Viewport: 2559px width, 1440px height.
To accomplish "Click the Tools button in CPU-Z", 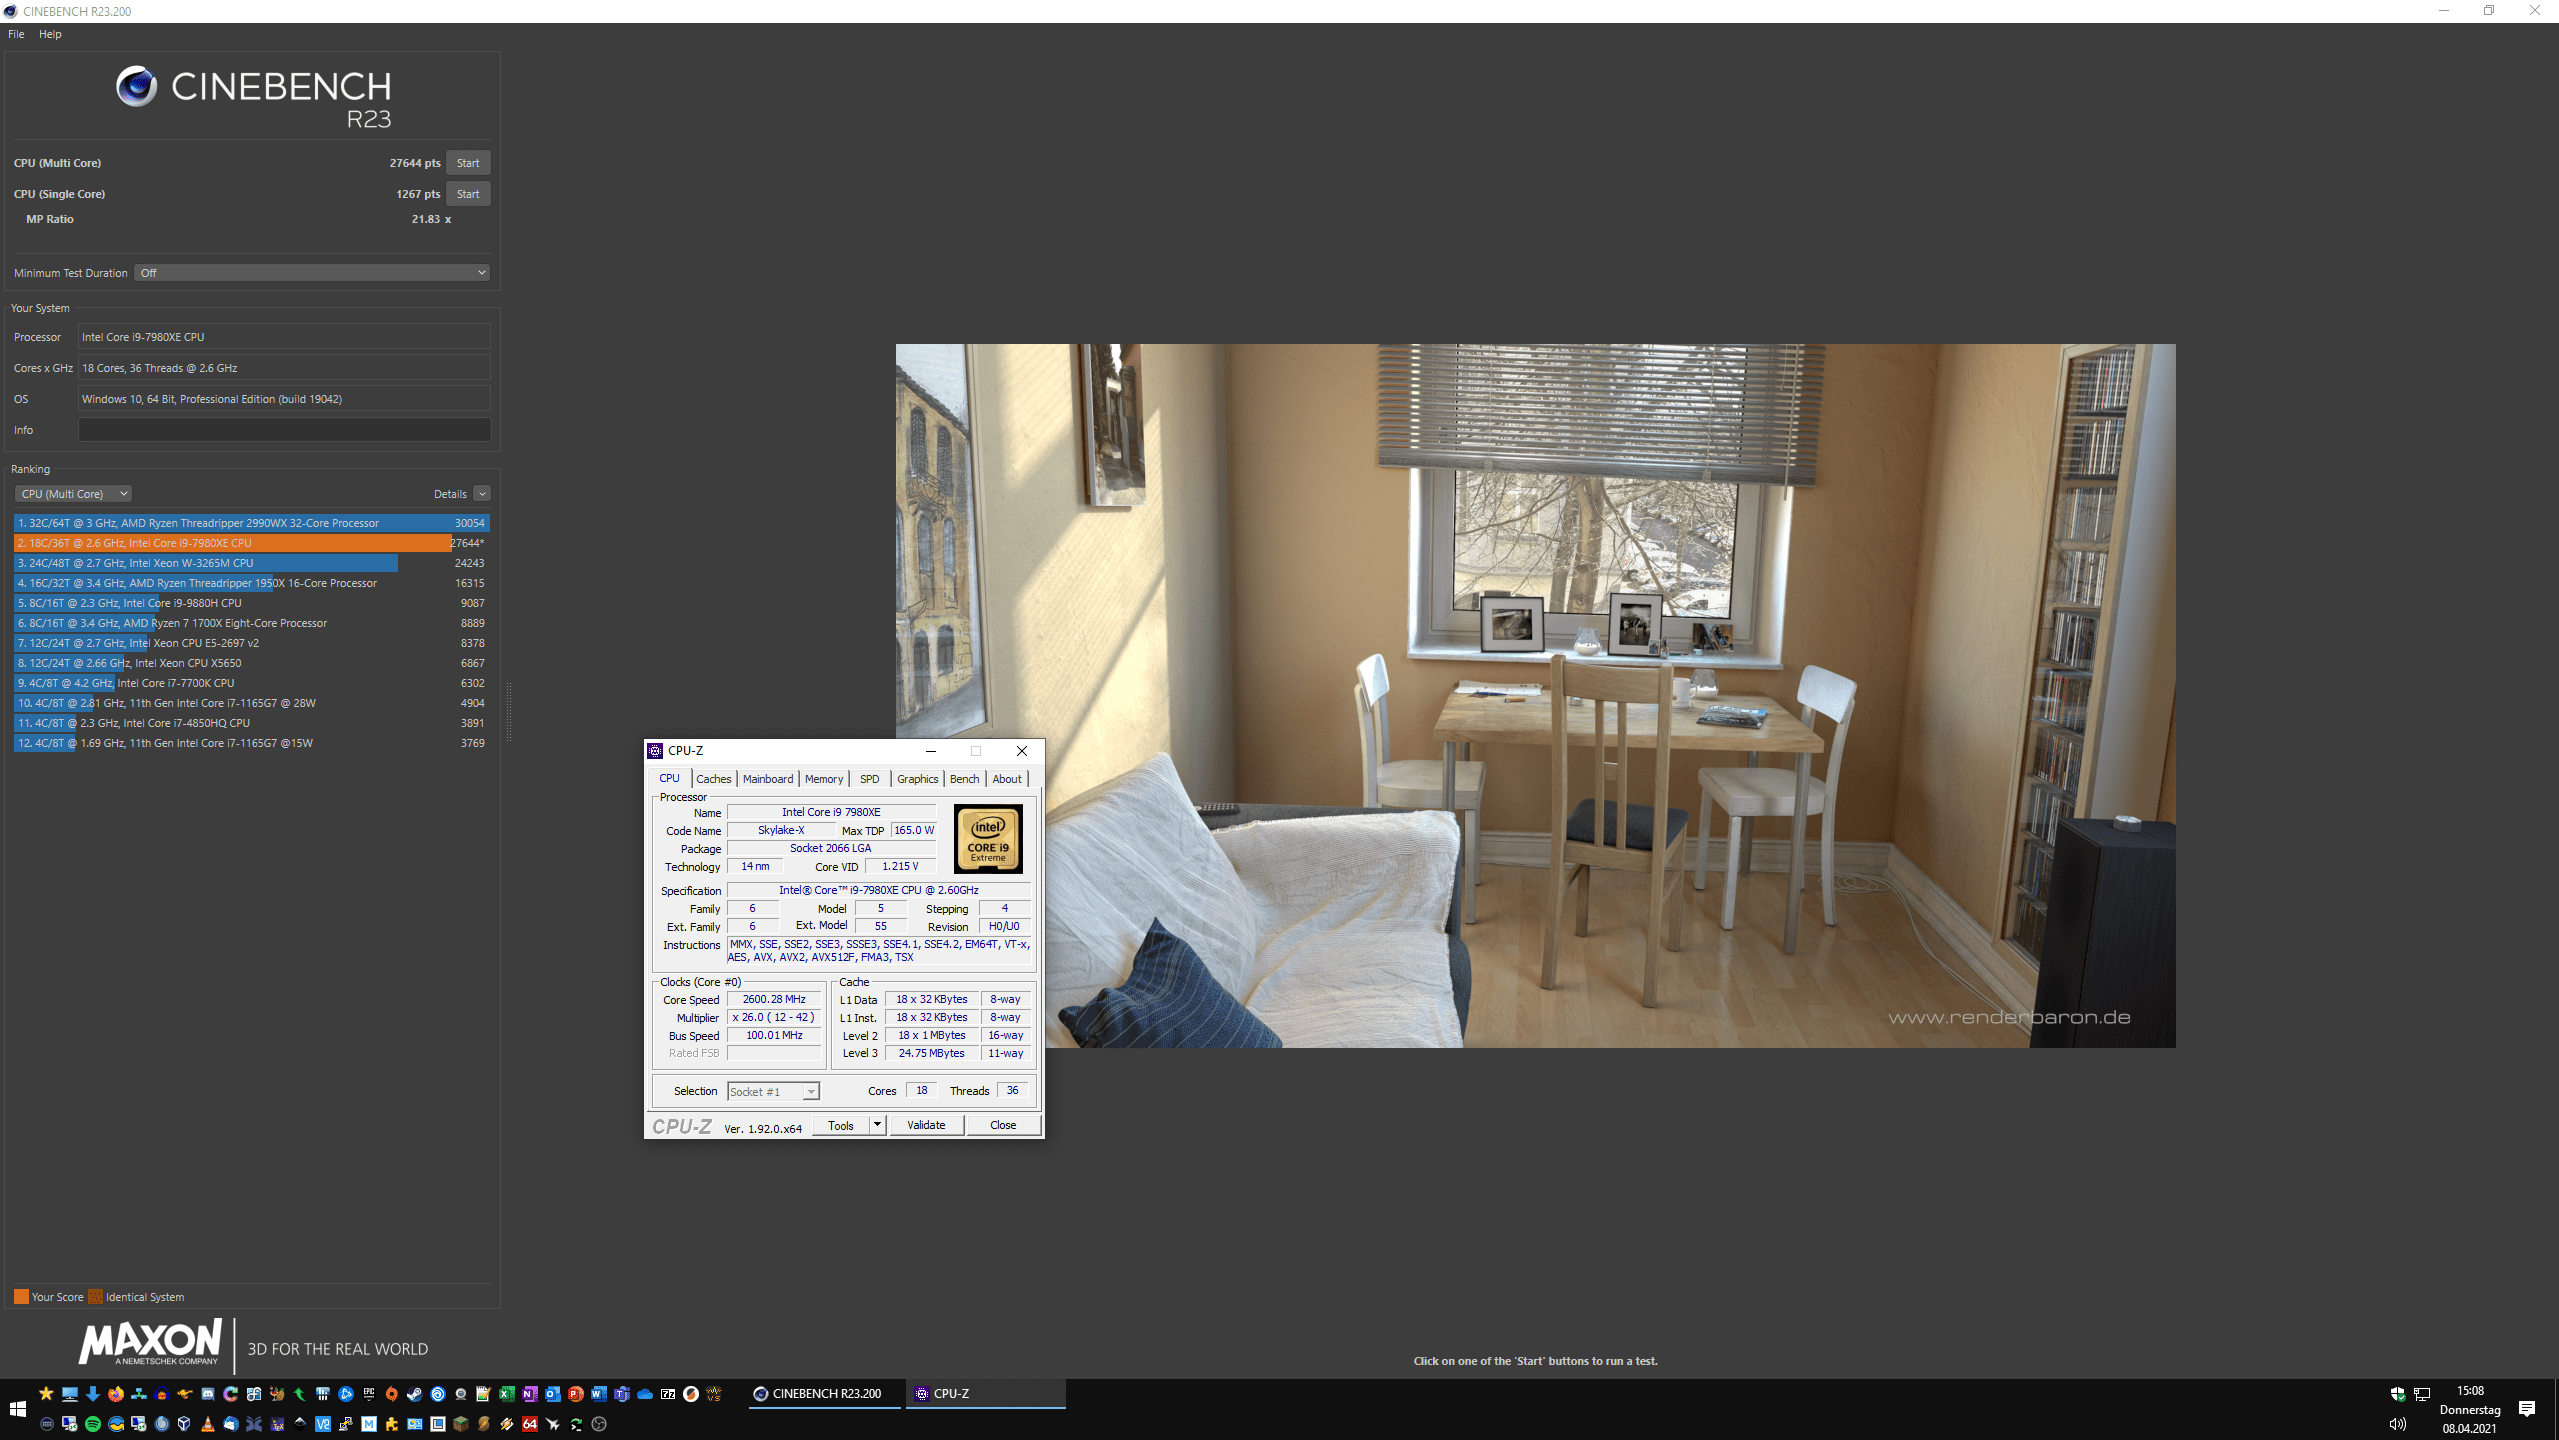I will pos(841,1125).
